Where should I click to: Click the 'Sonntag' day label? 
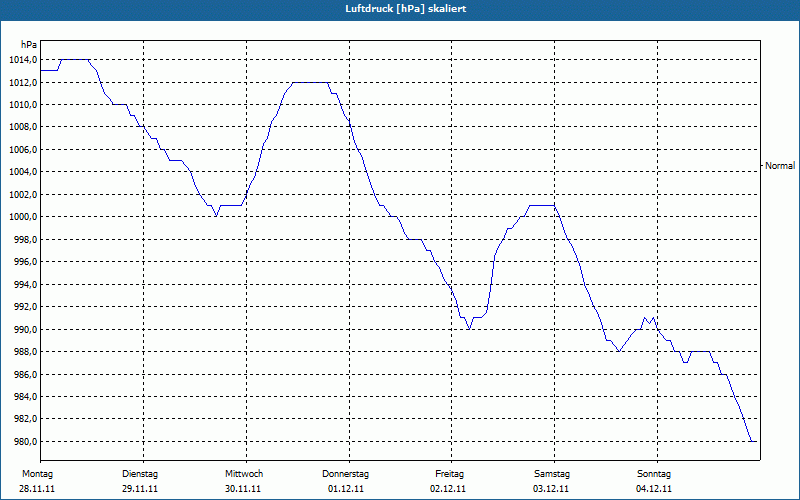pos(654,474)
